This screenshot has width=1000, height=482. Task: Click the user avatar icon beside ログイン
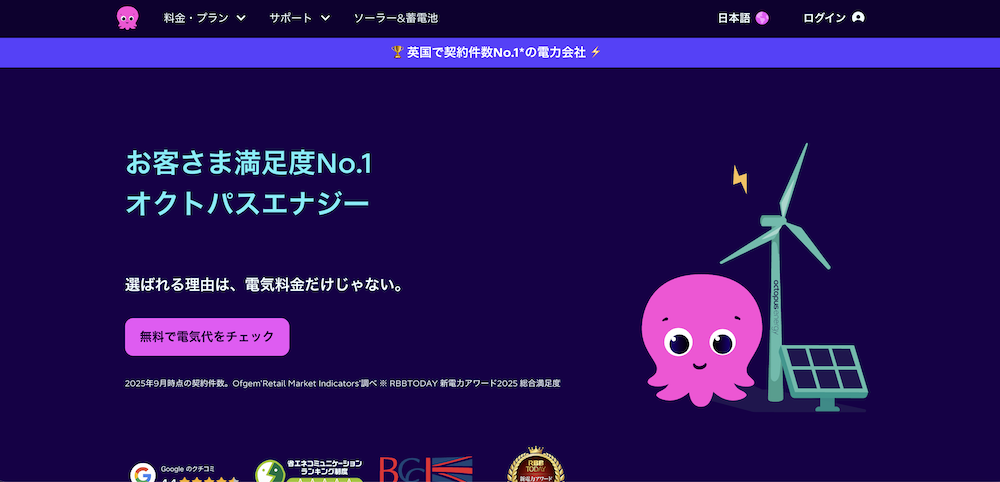pyautogui.click(x=858, y=18)
